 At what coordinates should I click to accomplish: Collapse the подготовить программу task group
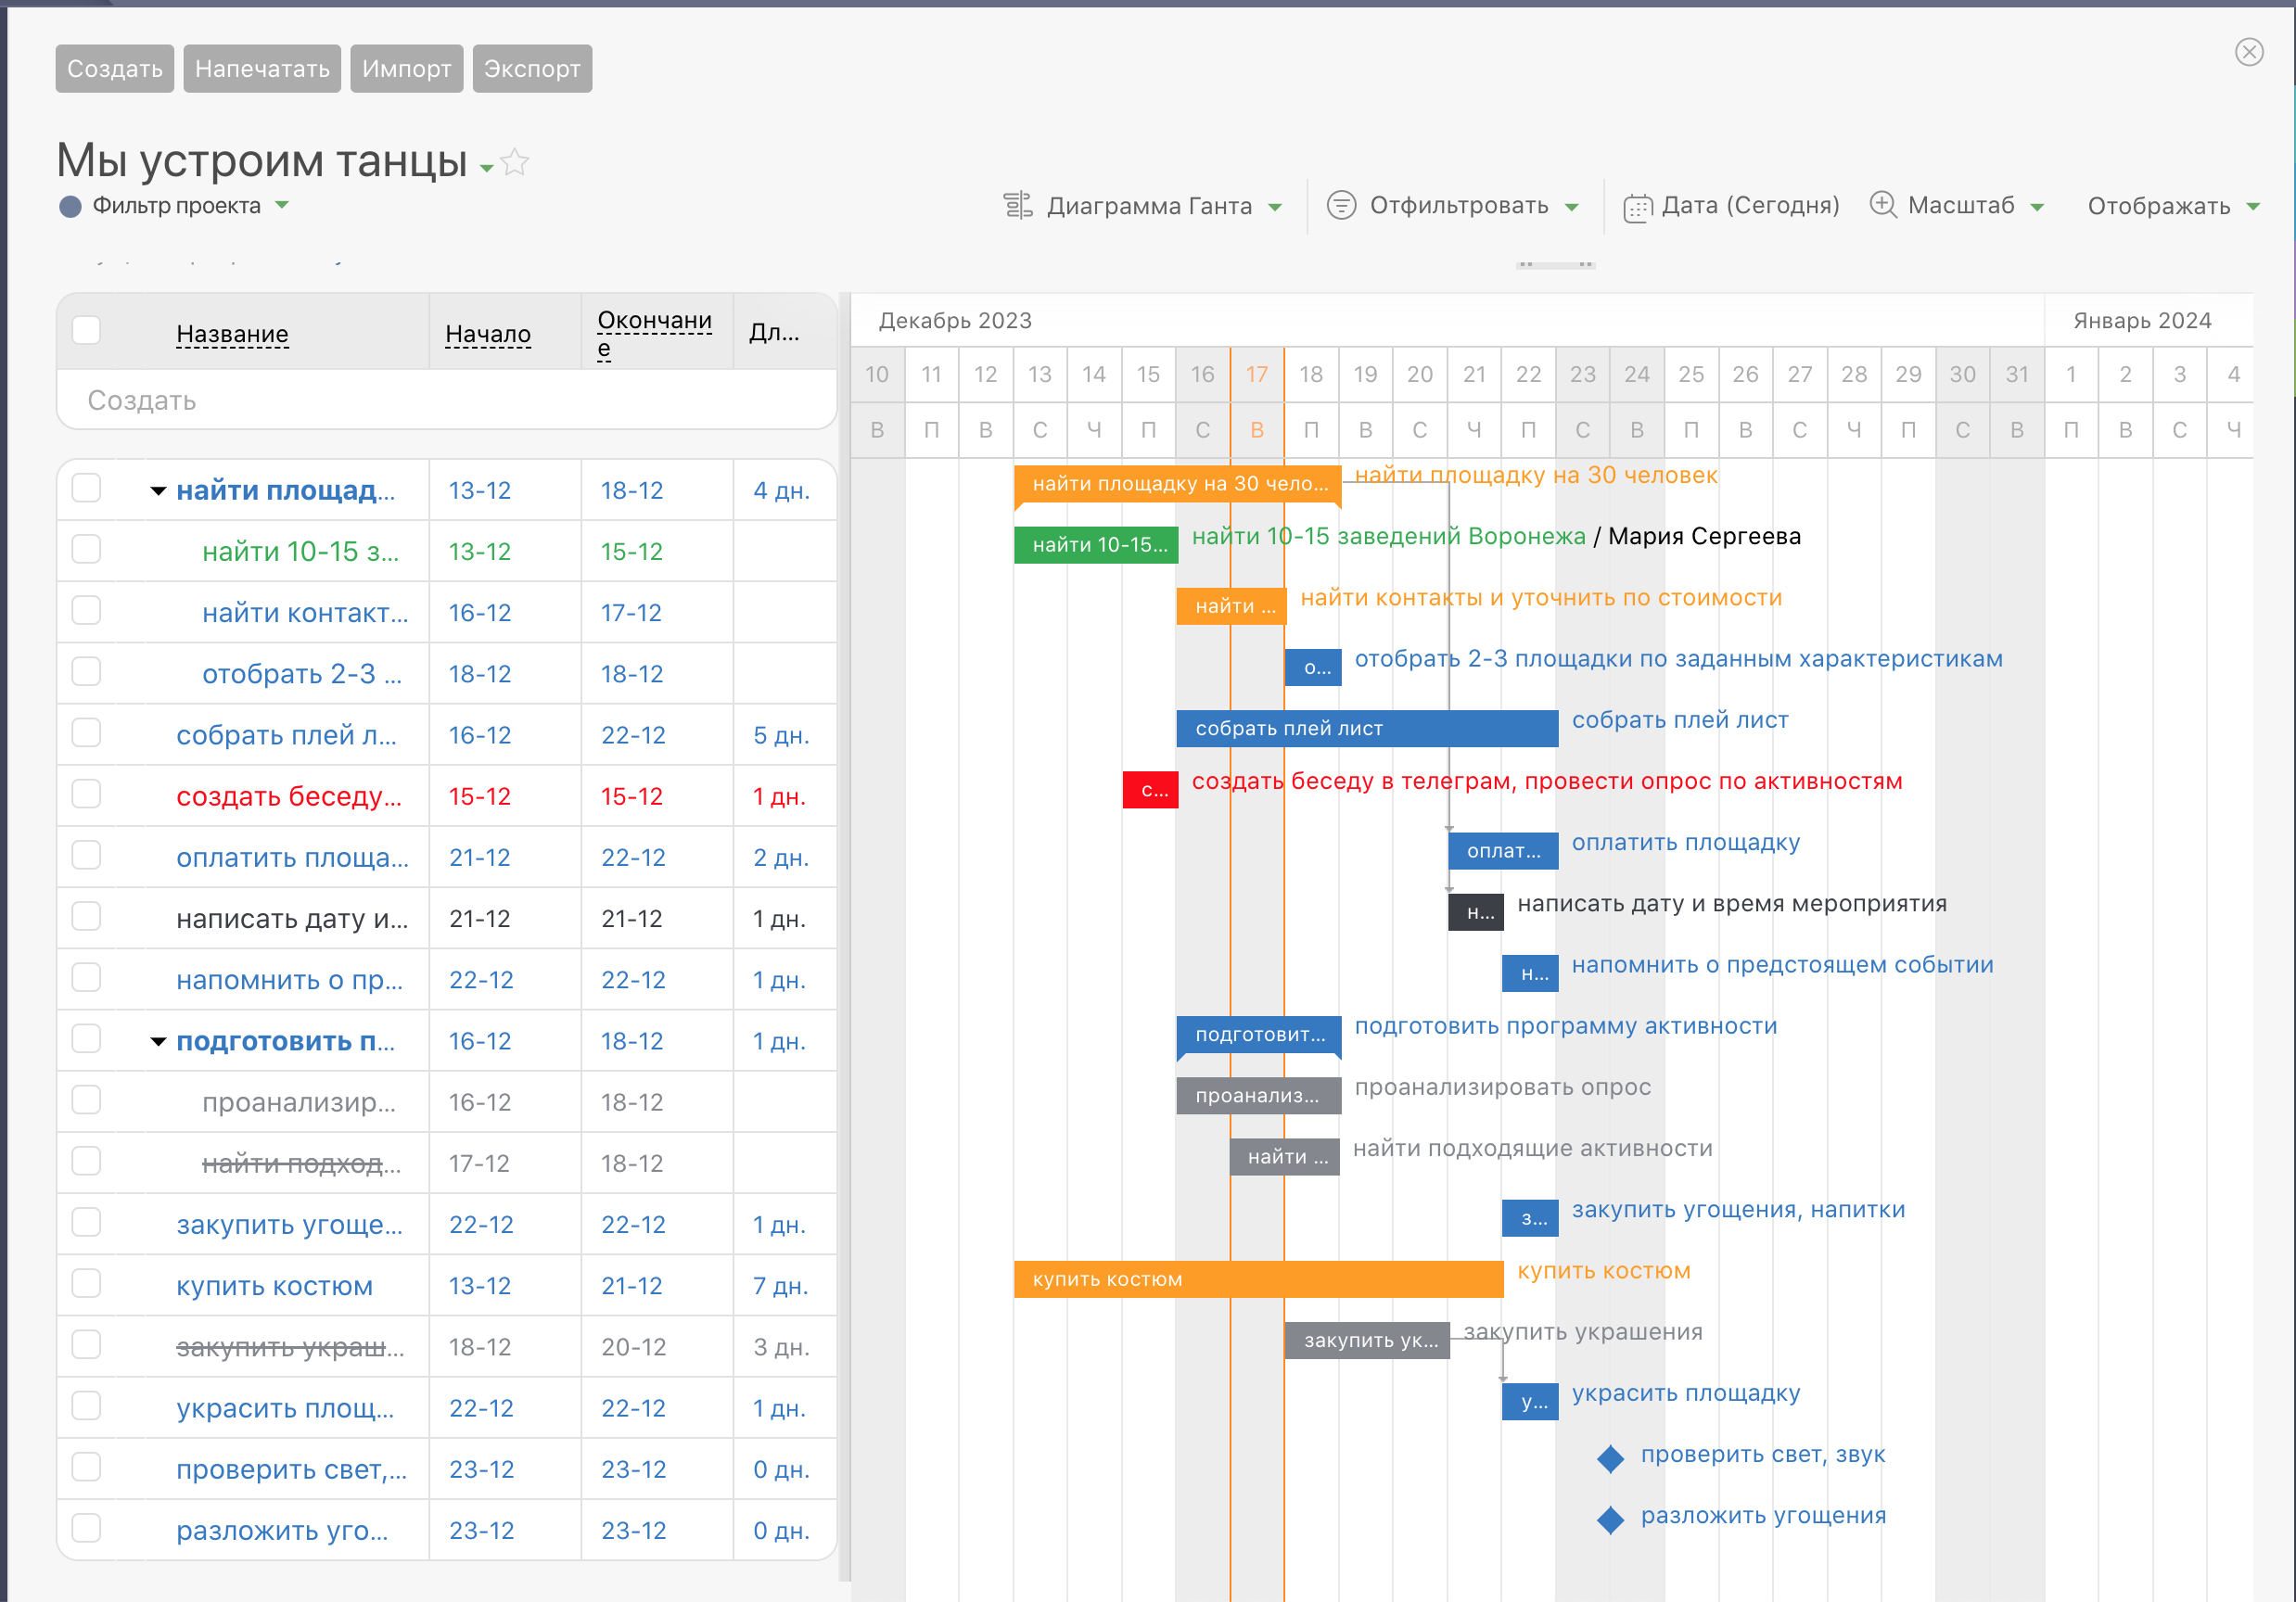click(x=158, y=1042)
